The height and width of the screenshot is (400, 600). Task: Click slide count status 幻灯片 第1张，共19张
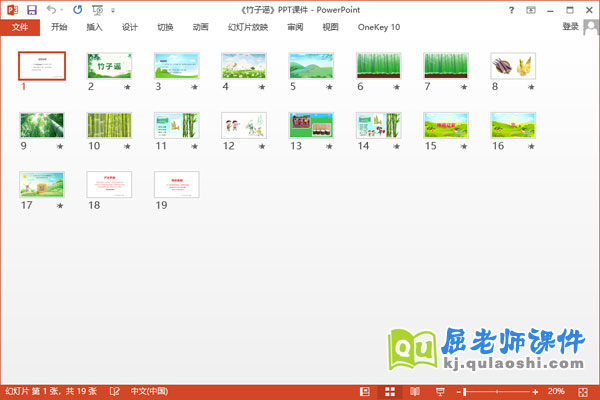coord(51,391)
